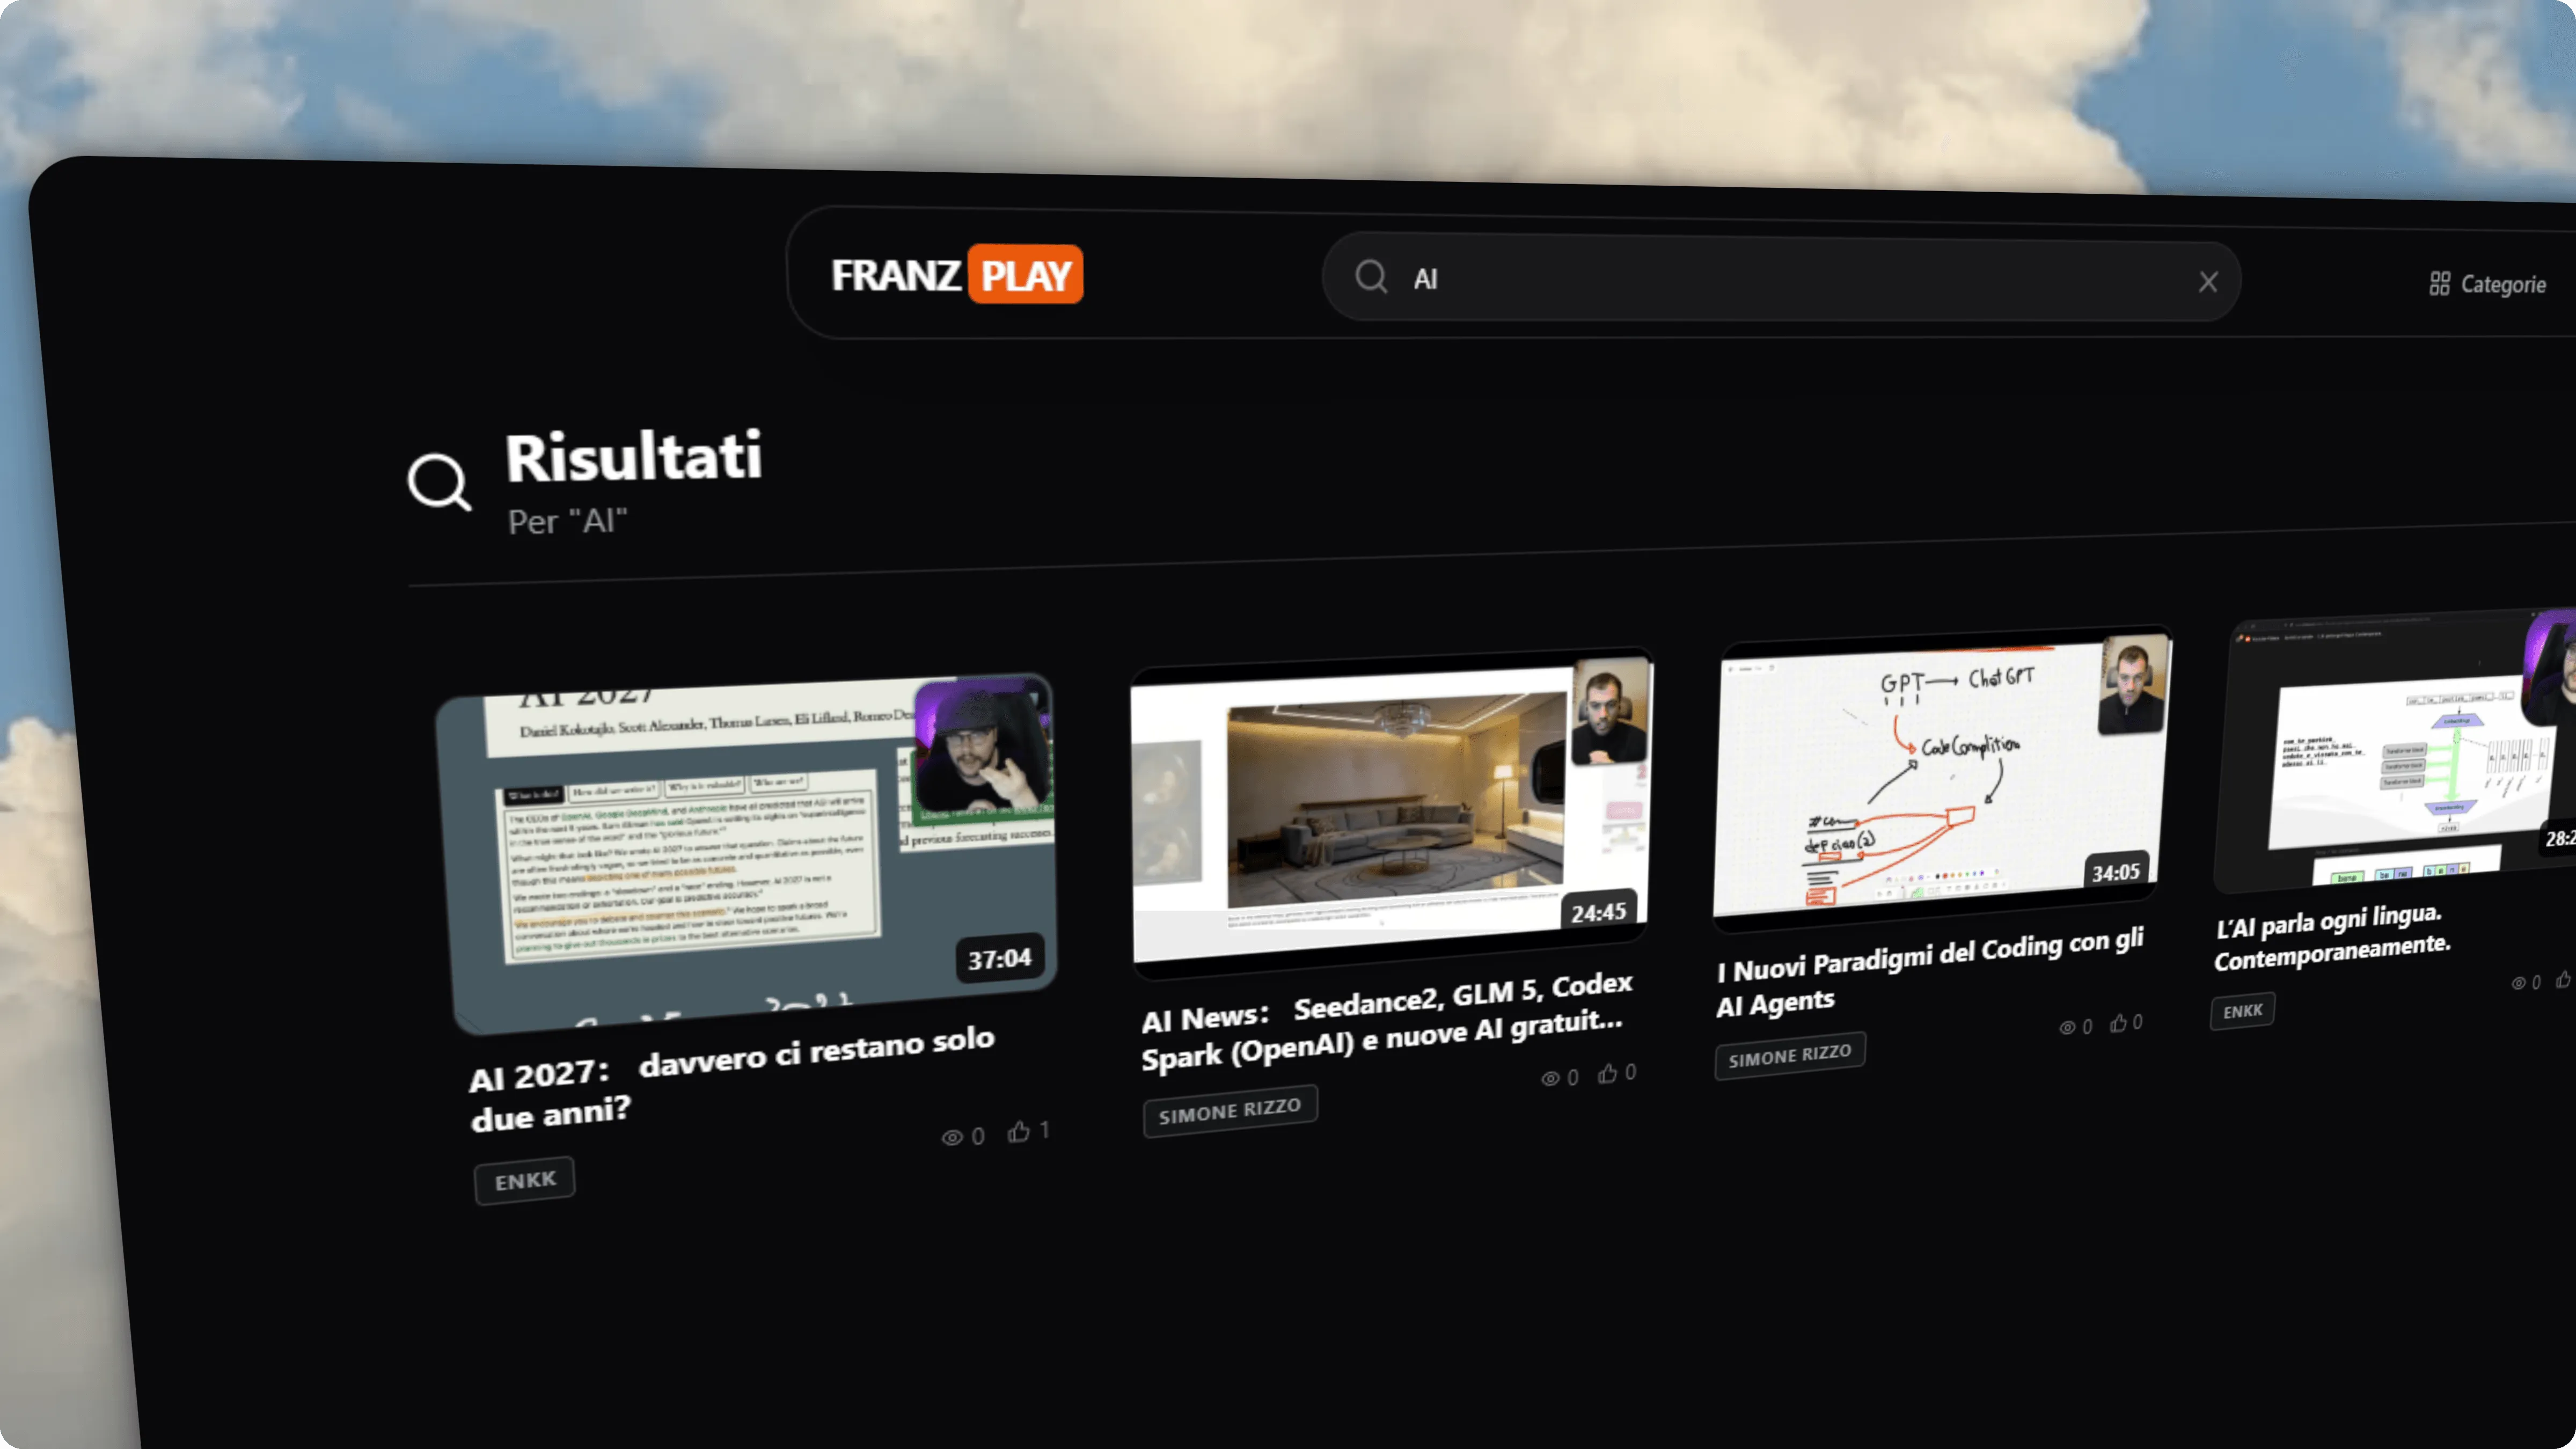Click the 37:04 duration badge
The image size is (2576, 1449).
999,958
